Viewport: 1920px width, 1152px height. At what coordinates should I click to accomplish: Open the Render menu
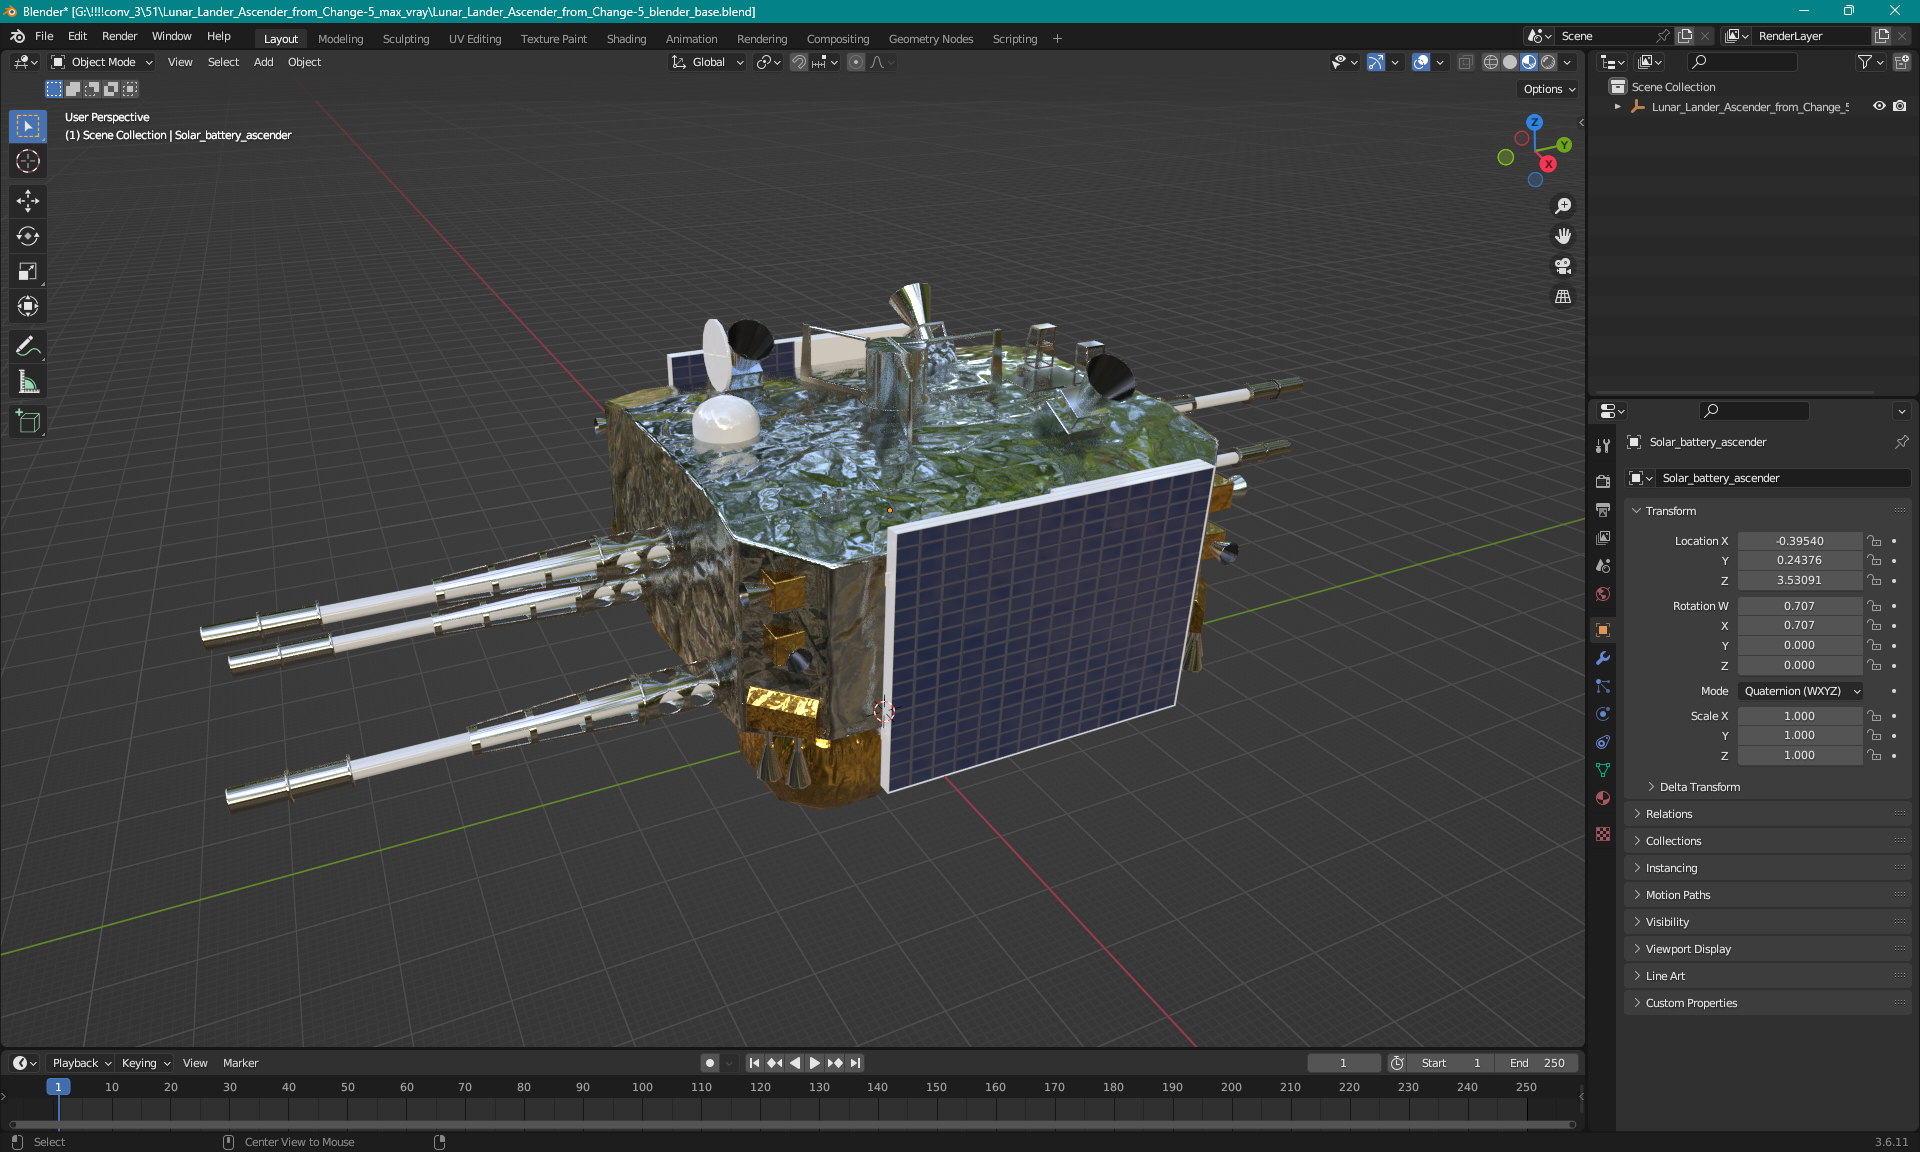click(x=119, y=36)
